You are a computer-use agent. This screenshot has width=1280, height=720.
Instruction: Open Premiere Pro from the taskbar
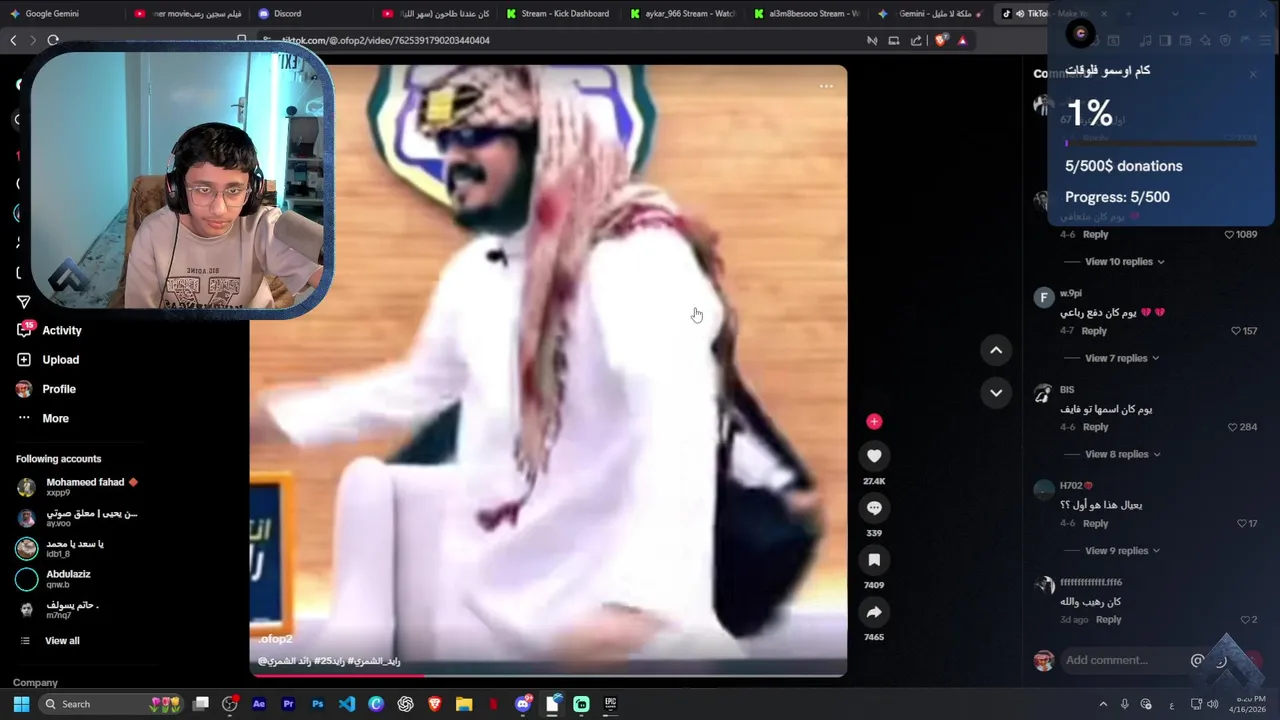coord(288,704)
